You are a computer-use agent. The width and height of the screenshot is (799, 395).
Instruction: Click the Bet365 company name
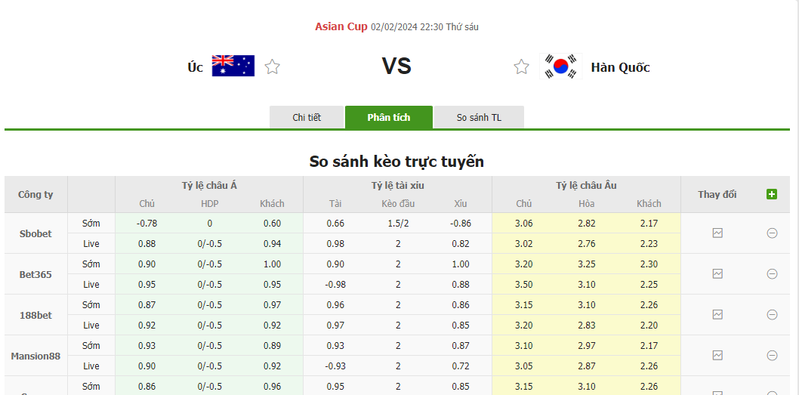coord(36,275)
